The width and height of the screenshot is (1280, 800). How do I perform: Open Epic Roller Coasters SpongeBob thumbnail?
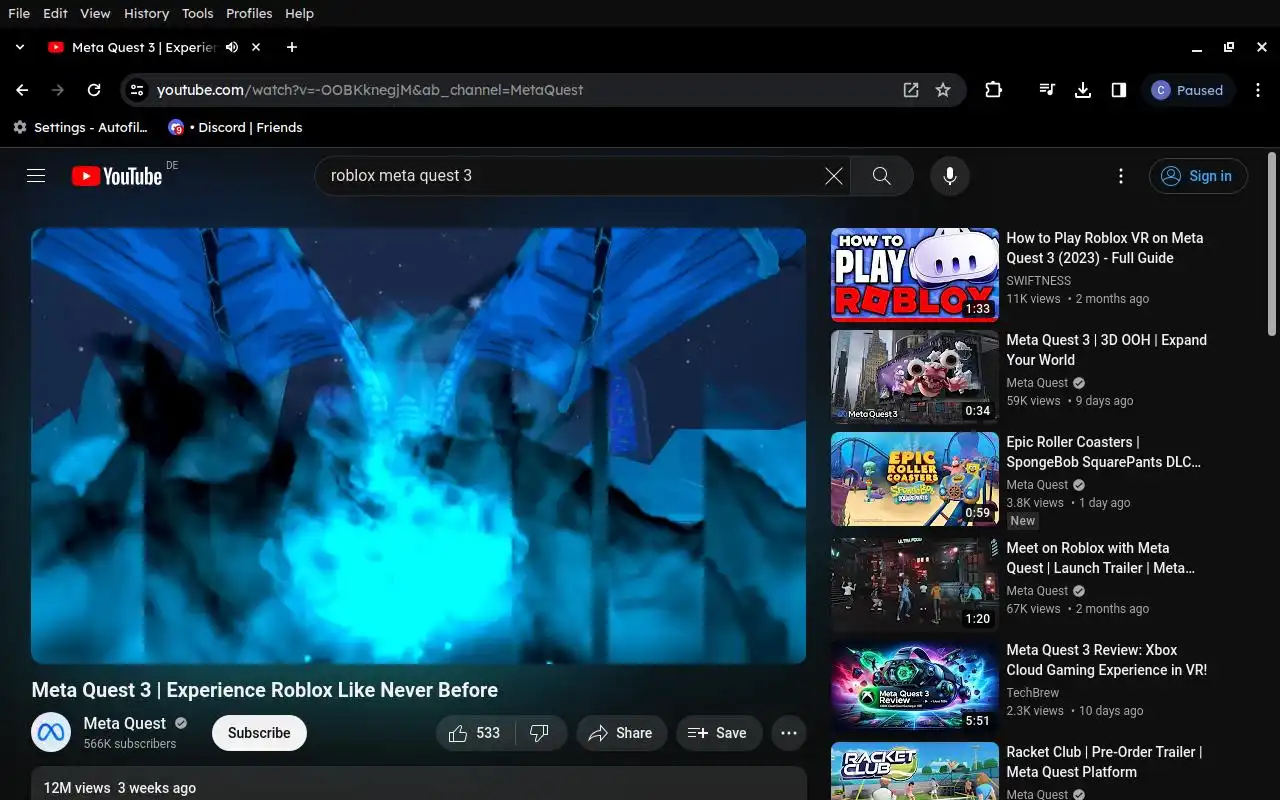click(915, 479)
